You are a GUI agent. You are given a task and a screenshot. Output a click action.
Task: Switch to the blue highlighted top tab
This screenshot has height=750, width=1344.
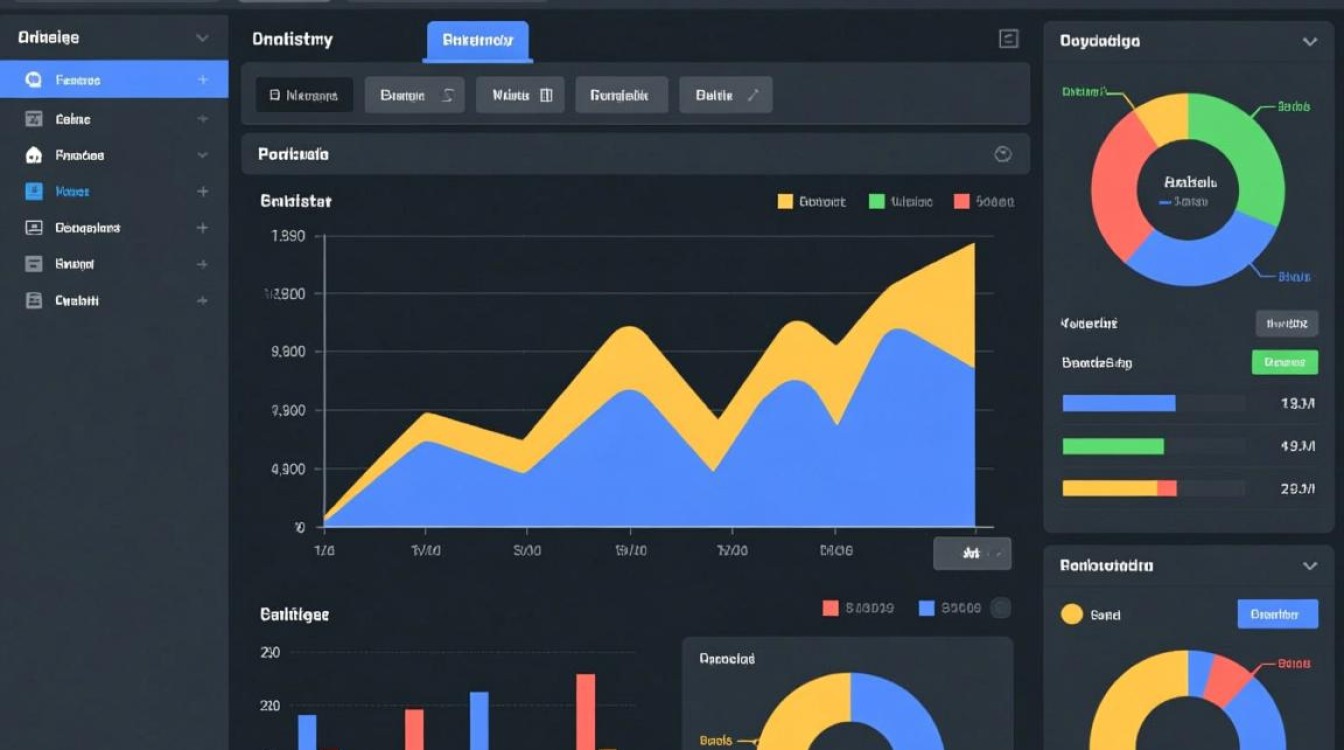pos(477,41)
